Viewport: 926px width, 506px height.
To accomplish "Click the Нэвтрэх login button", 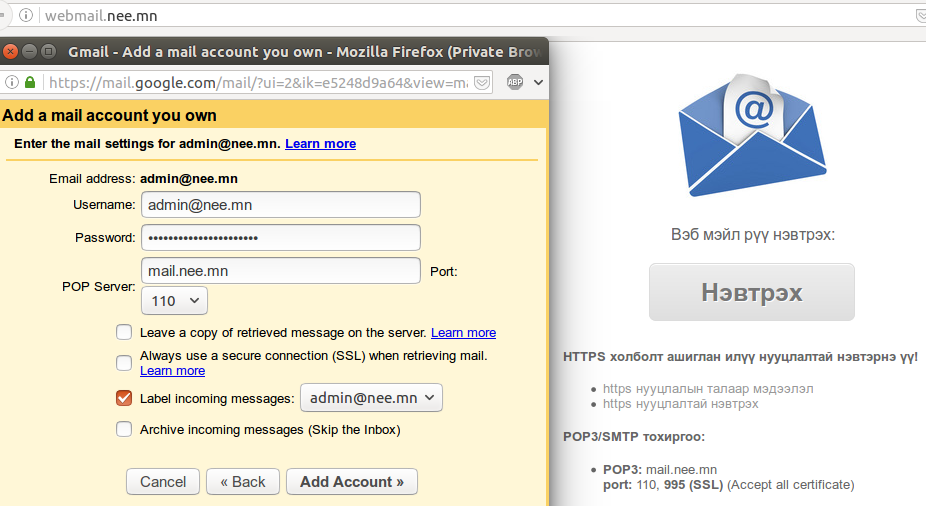I will coord(752,292).
